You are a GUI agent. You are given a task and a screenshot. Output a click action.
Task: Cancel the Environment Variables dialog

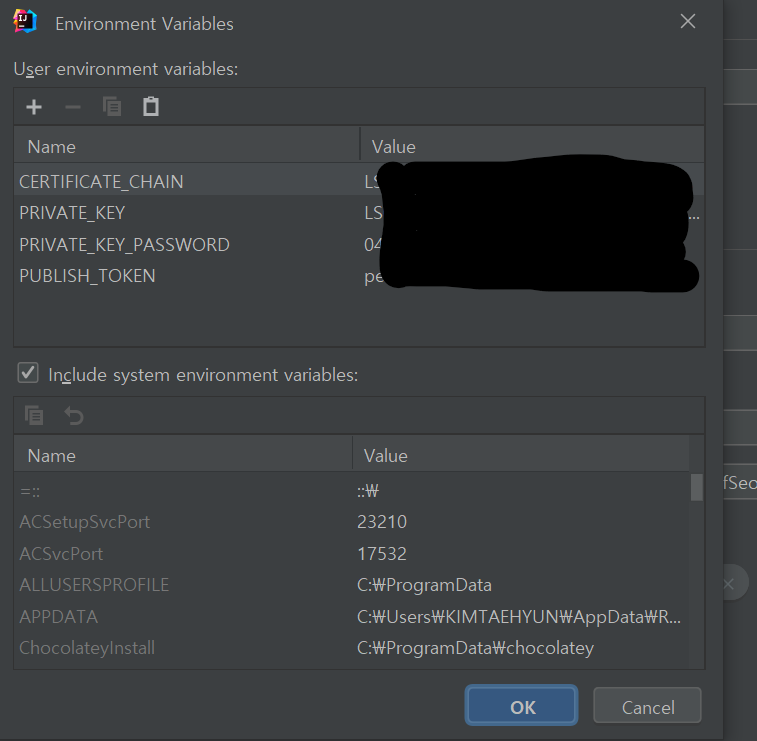(x=647, y=706)
